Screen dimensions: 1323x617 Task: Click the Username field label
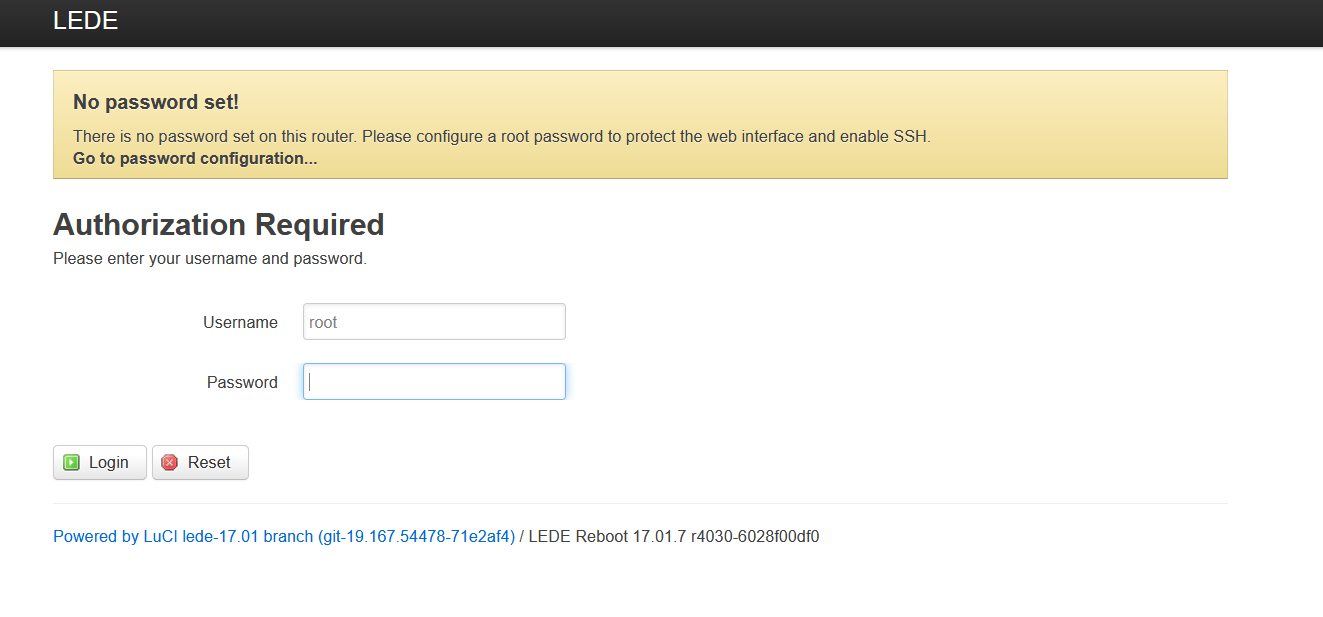(x=240, y=322)
